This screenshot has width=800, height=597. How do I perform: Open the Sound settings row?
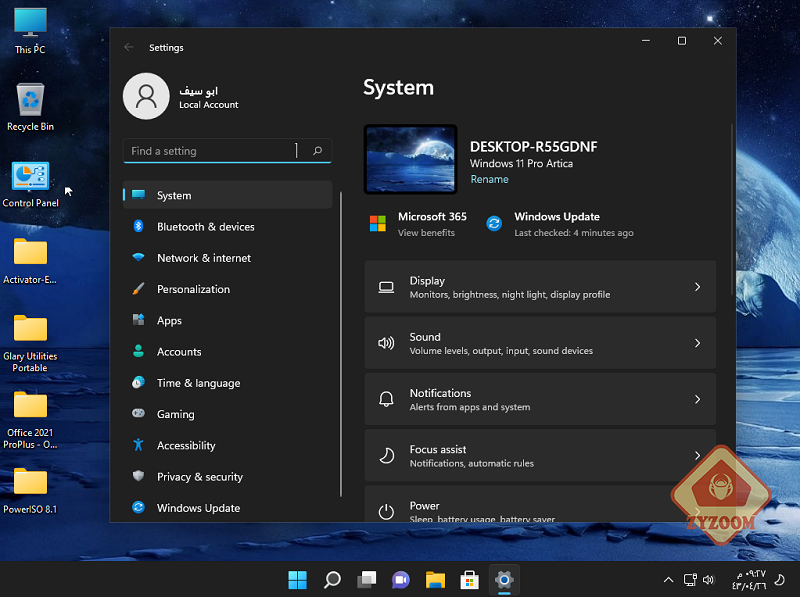(x=540, y=343)
